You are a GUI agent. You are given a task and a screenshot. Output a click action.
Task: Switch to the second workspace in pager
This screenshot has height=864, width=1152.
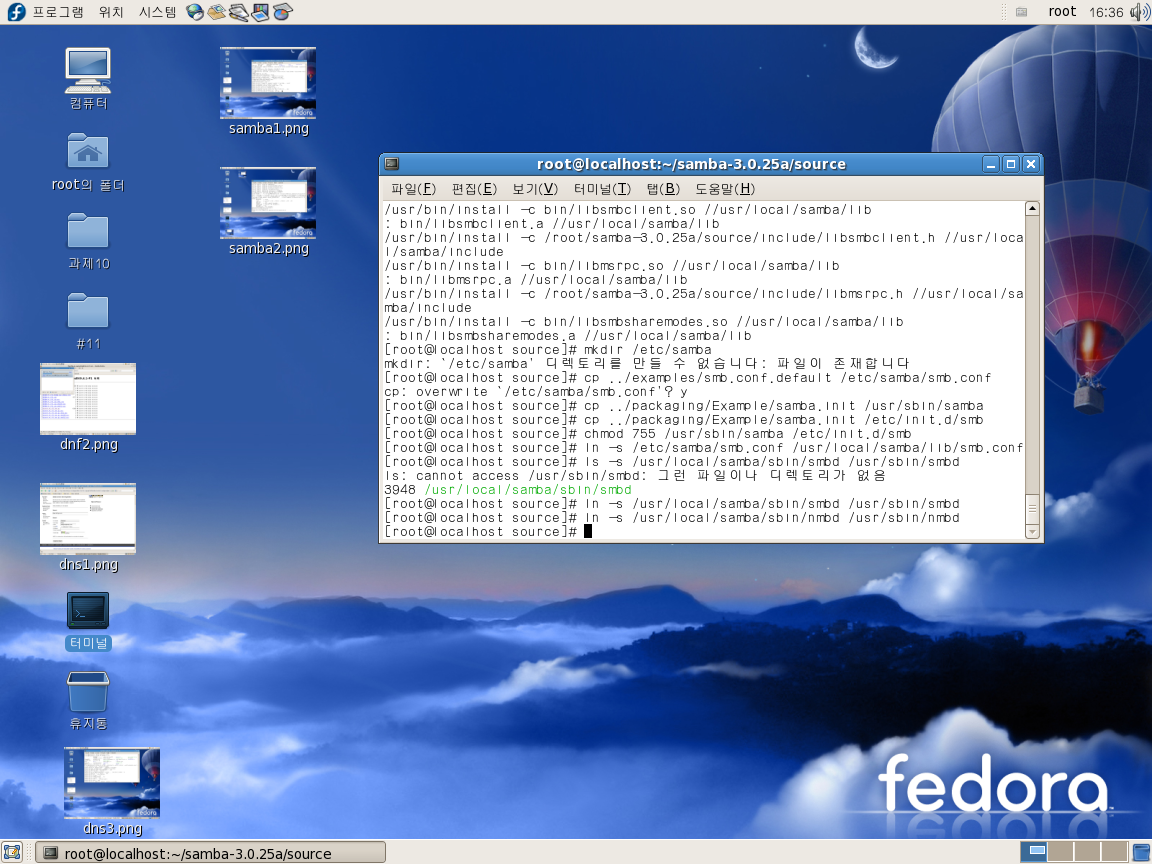(x=1059, y=852)
